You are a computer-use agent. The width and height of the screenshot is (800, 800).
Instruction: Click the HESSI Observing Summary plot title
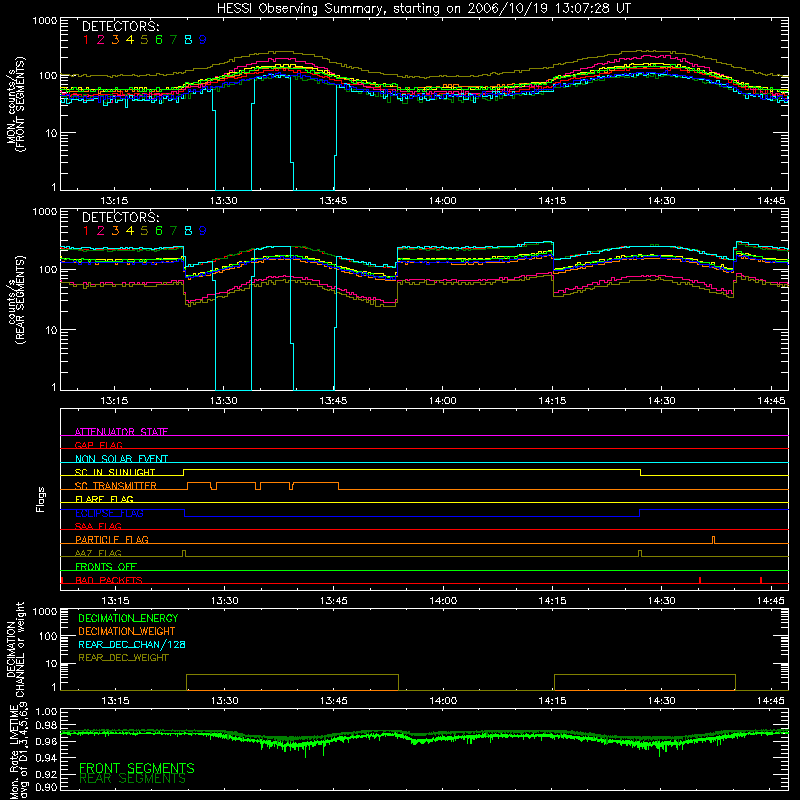[423, 8]
